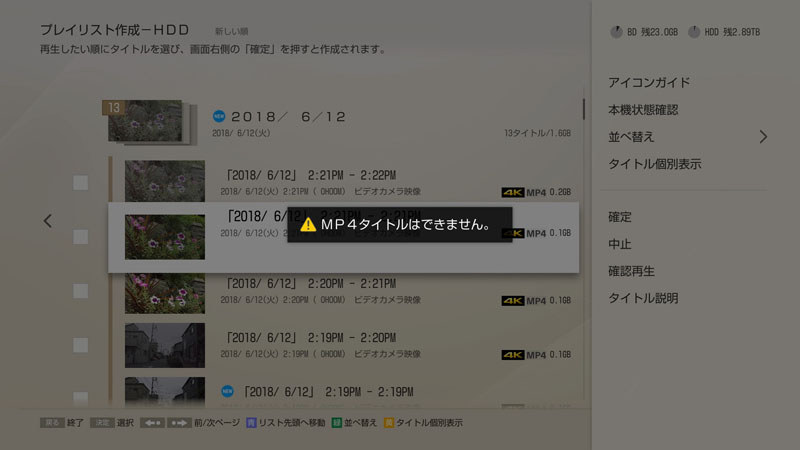
Task: Click MP4 0.2GB size on 2:21PM row
Action: [548, 192]
